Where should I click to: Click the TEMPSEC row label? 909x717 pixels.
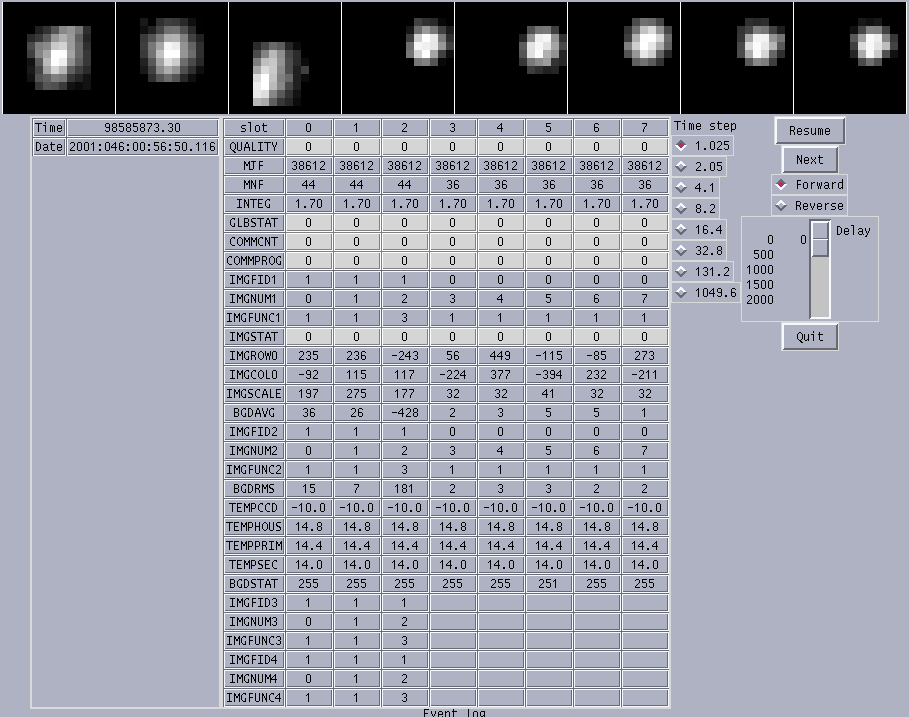(x=254, y=565)
